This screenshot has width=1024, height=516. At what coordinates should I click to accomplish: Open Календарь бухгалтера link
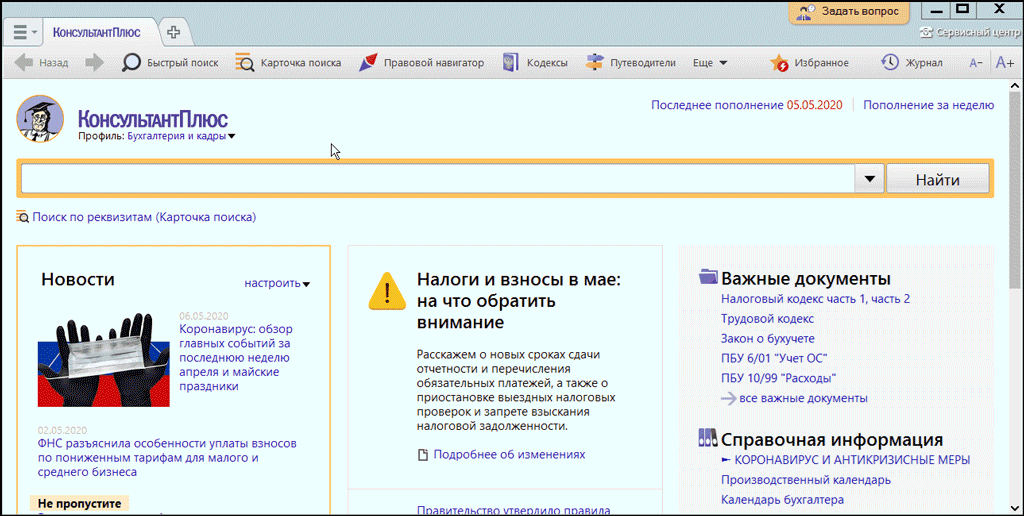[782, 500]
